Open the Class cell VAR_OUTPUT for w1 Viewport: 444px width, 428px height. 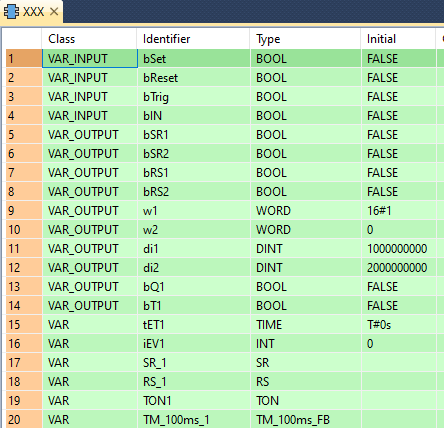90,211
